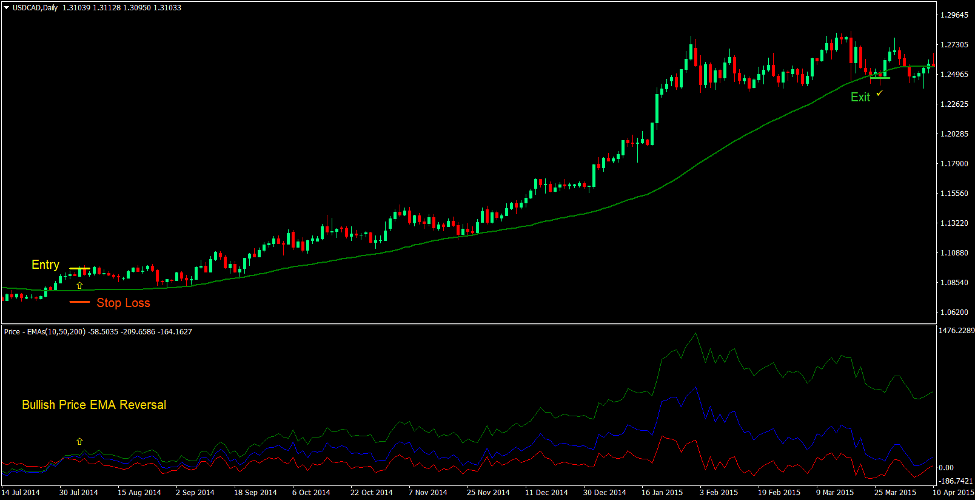Click the 1476.2280 indicator scale value
Viewport: 977px width, 502px height.
[956, 330]
